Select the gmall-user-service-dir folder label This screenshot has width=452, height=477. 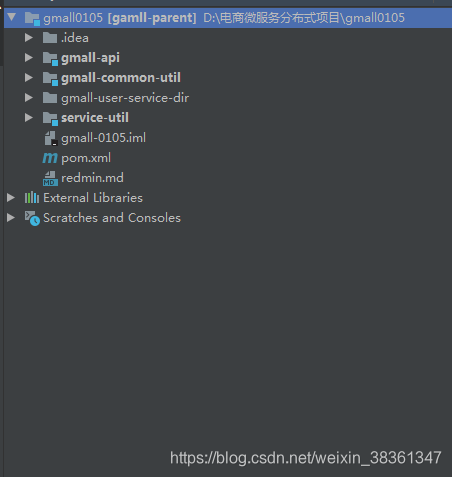coord(125,98)
